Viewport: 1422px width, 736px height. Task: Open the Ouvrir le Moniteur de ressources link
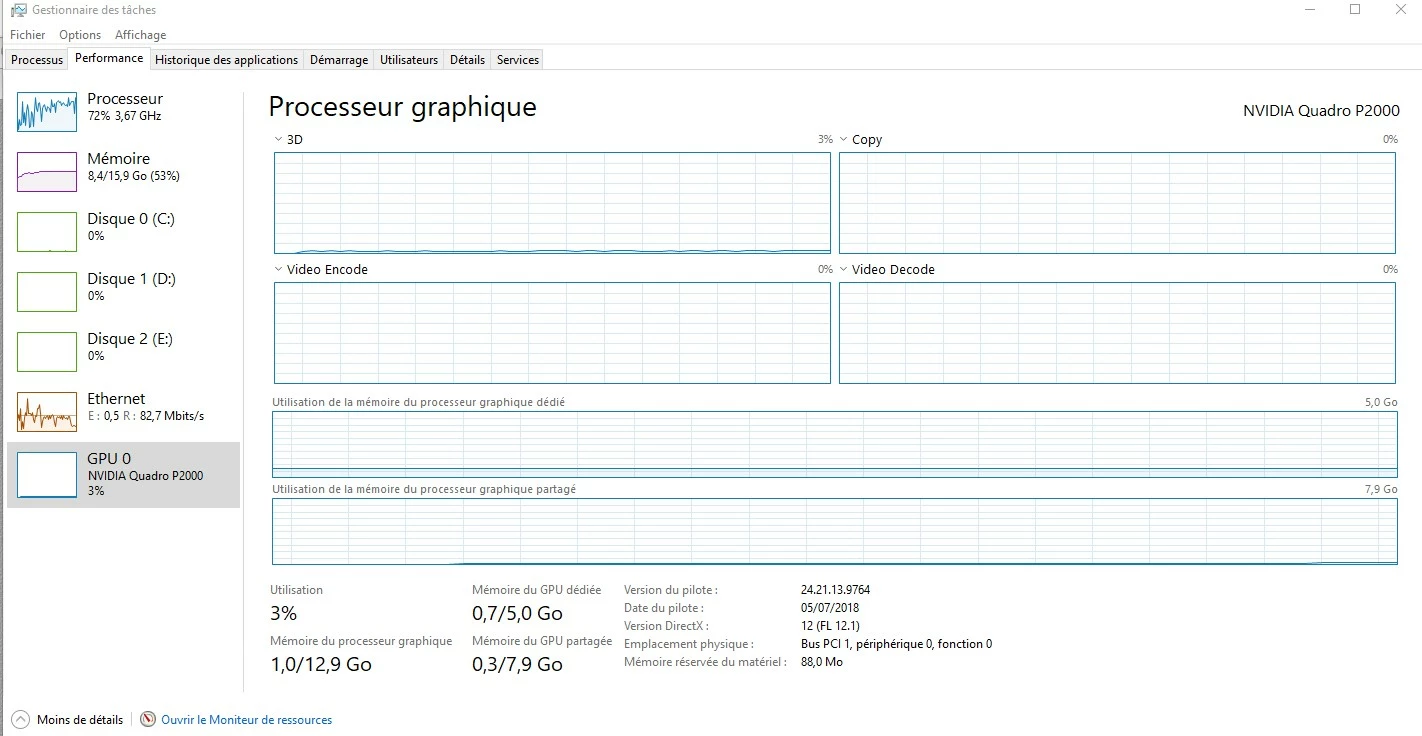(x=246, y=720)
